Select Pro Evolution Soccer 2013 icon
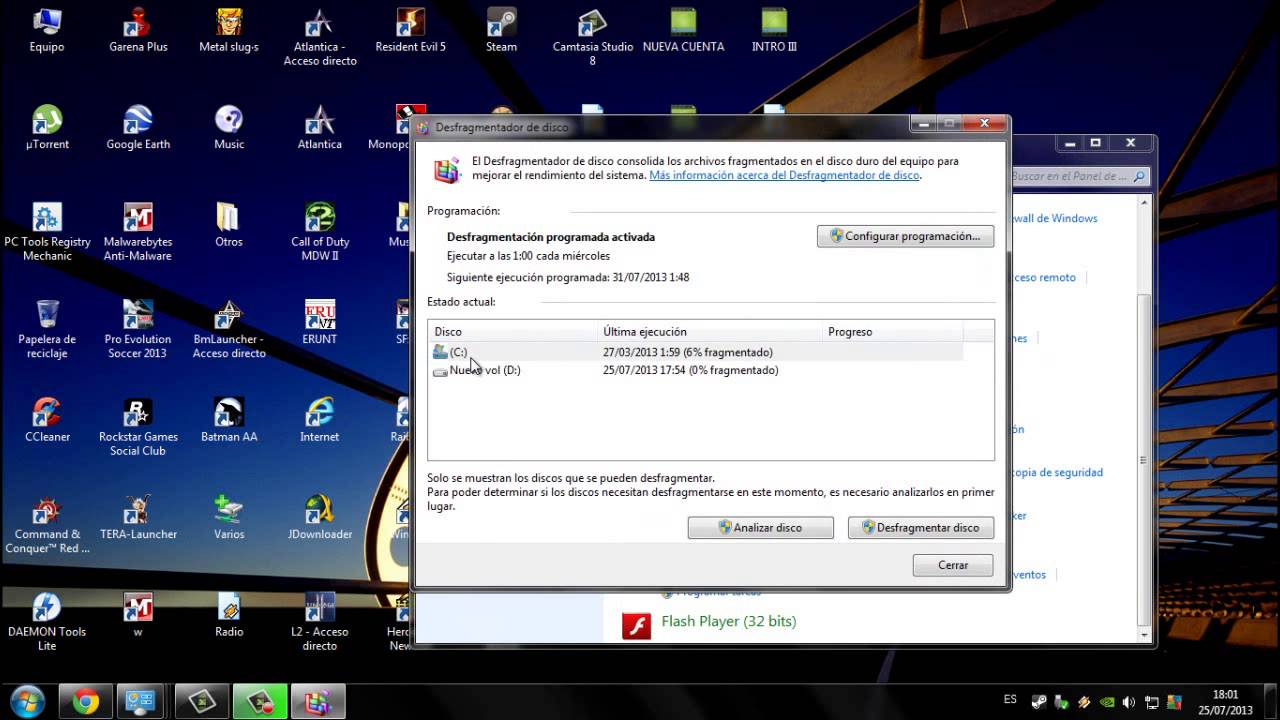Viewport: 1280px width, 720px height. 138,329
